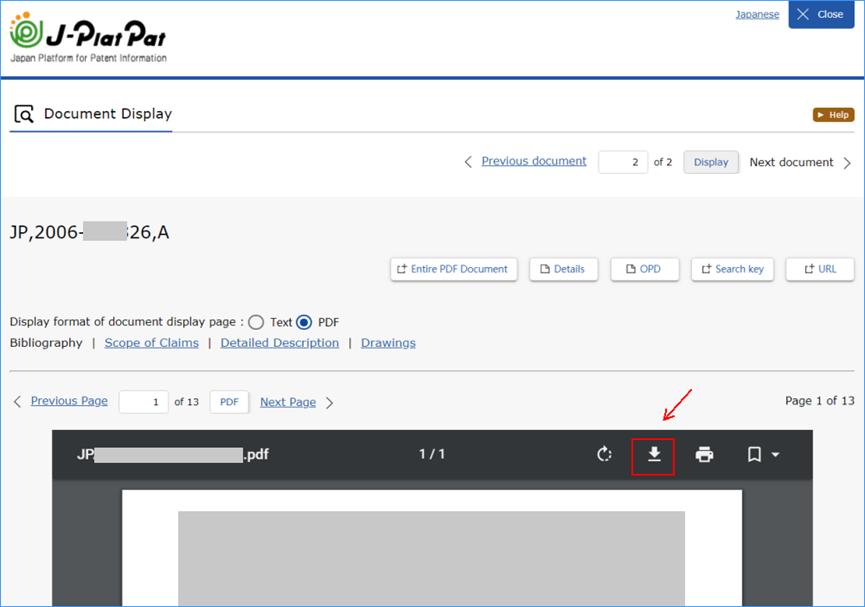Rotate the PDF page clockwise
This screenshot has width=865, height=607.
[605, 454]
